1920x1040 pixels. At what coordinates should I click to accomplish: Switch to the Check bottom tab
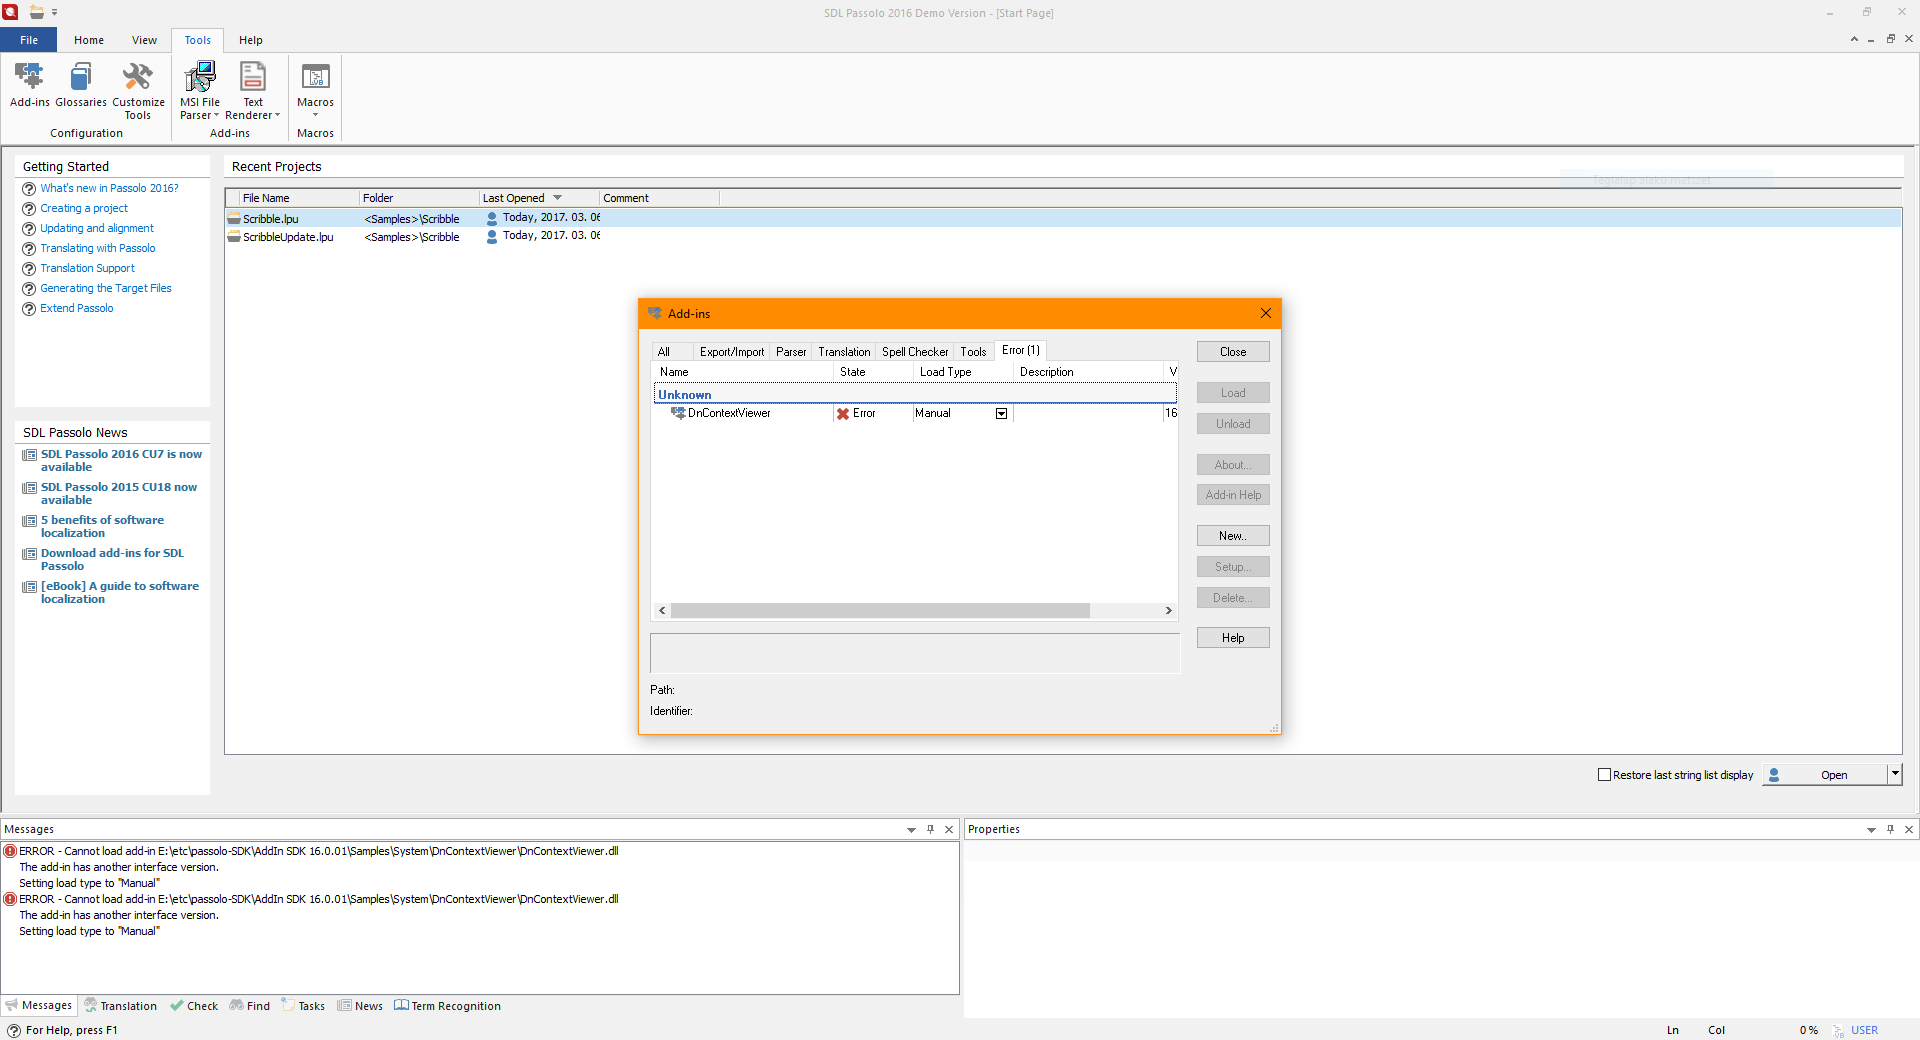[x=194, y=1006]
